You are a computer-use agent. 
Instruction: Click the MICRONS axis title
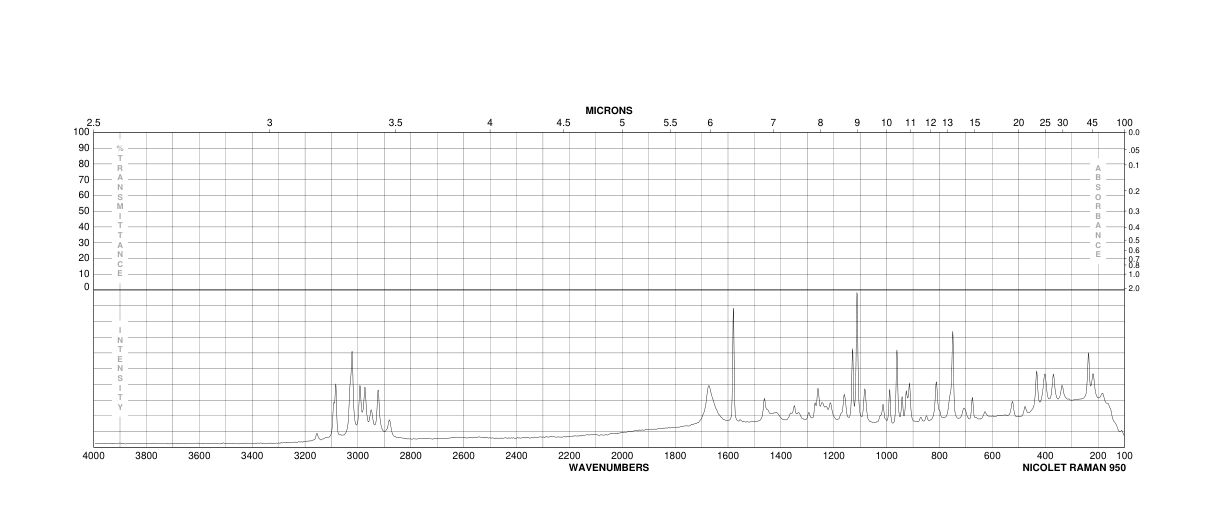[x=609, y=110]
